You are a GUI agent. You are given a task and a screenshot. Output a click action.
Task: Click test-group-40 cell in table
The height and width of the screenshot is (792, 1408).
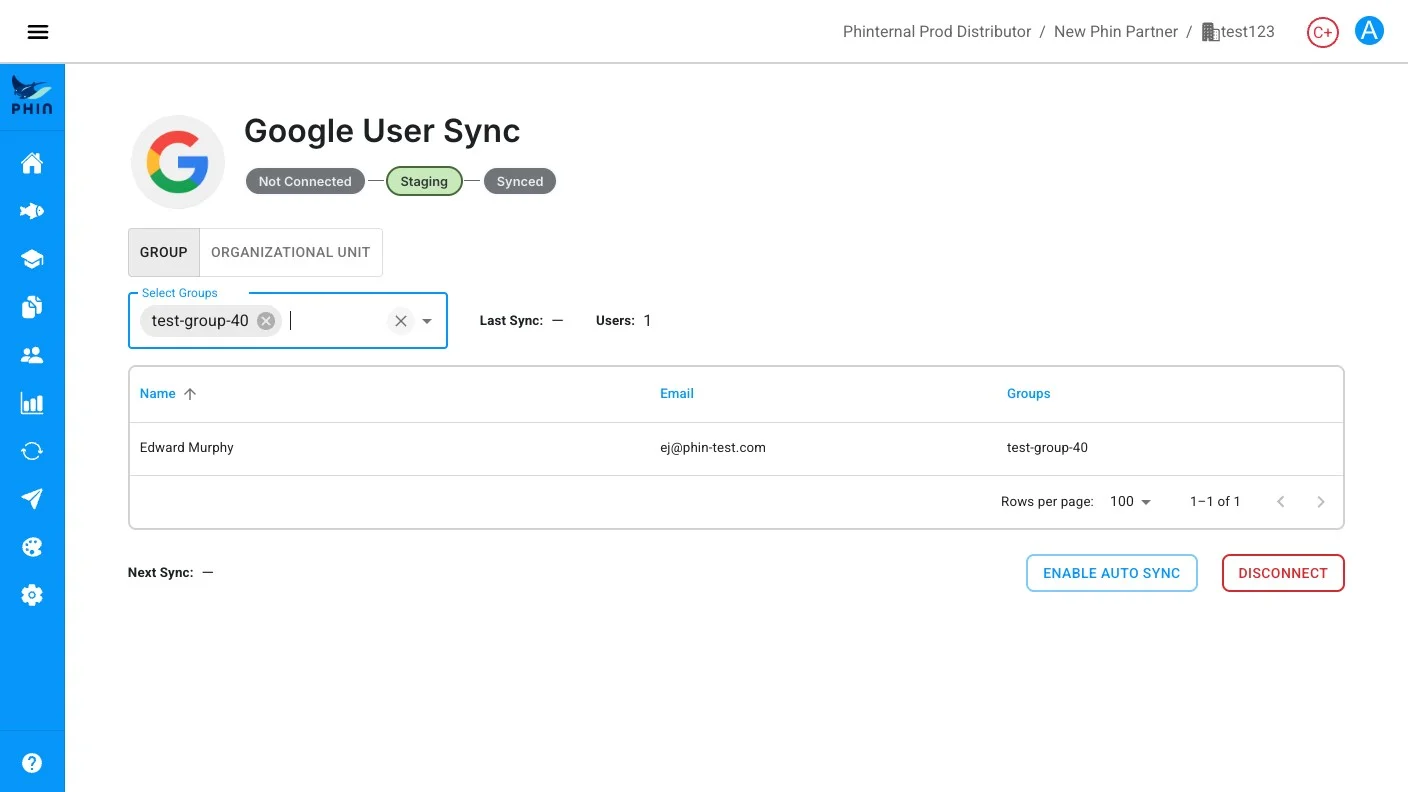click(x=1047, y=448)
